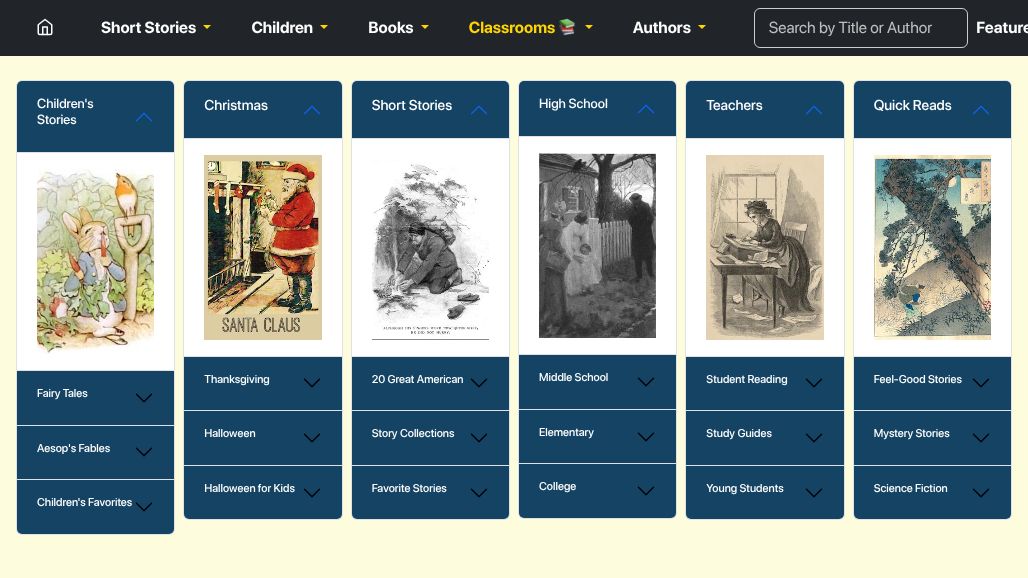
Task: Collapse the Quick Reads panel up arrow
Action: [981, 110]
